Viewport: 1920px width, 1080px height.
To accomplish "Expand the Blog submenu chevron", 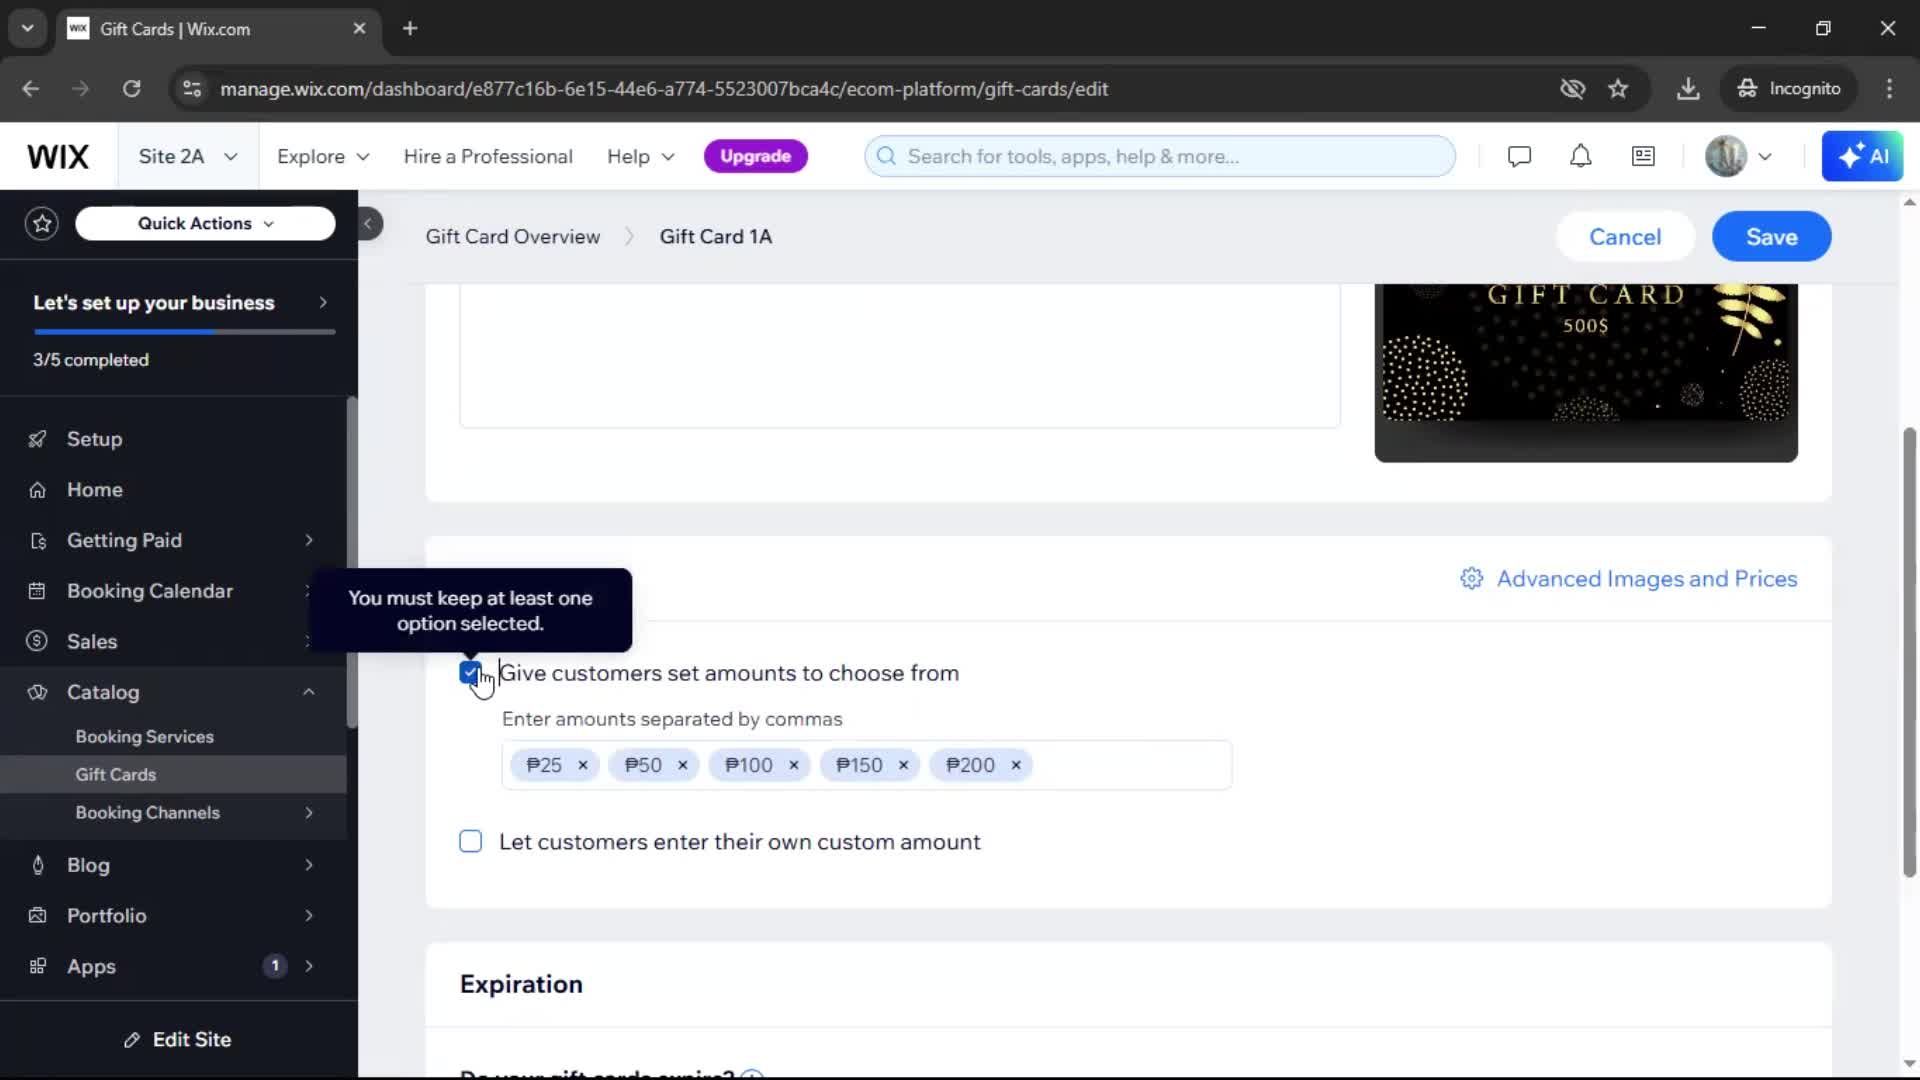I will click(309, 865).
